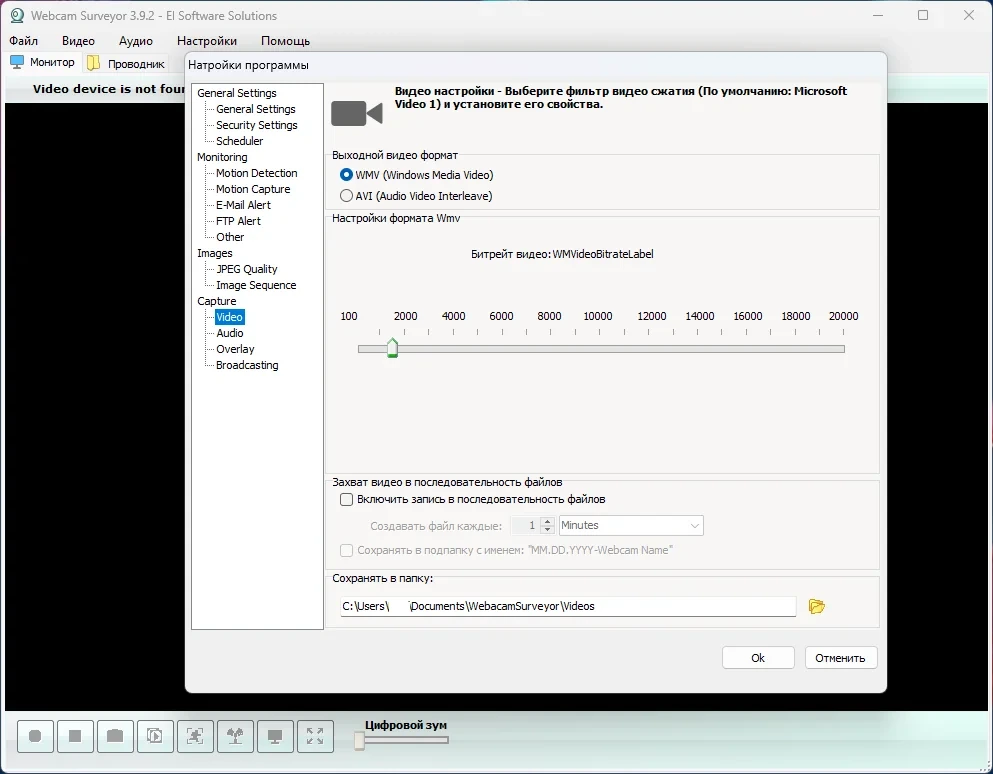The height and width of the screenshot is (774, 993).
Task: Start recording with the record button
Action: tap(35, 736)
